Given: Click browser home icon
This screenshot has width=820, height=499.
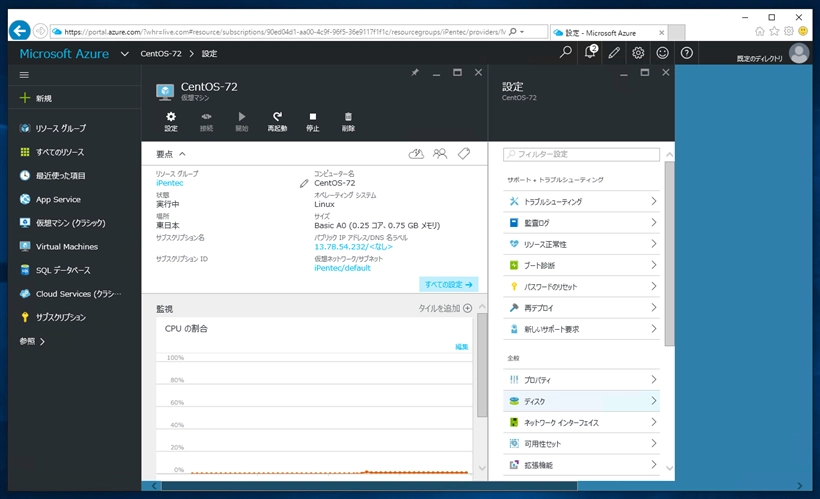Looking at the screenshot, I should 759,31.
